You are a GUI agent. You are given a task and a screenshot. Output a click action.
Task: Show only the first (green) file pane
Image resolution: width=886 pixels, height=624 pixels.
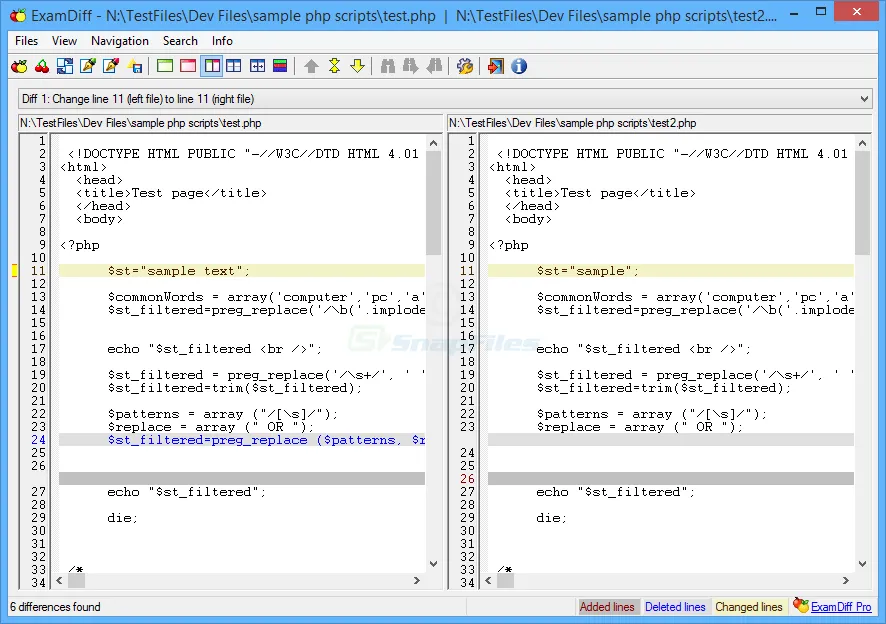165,66
